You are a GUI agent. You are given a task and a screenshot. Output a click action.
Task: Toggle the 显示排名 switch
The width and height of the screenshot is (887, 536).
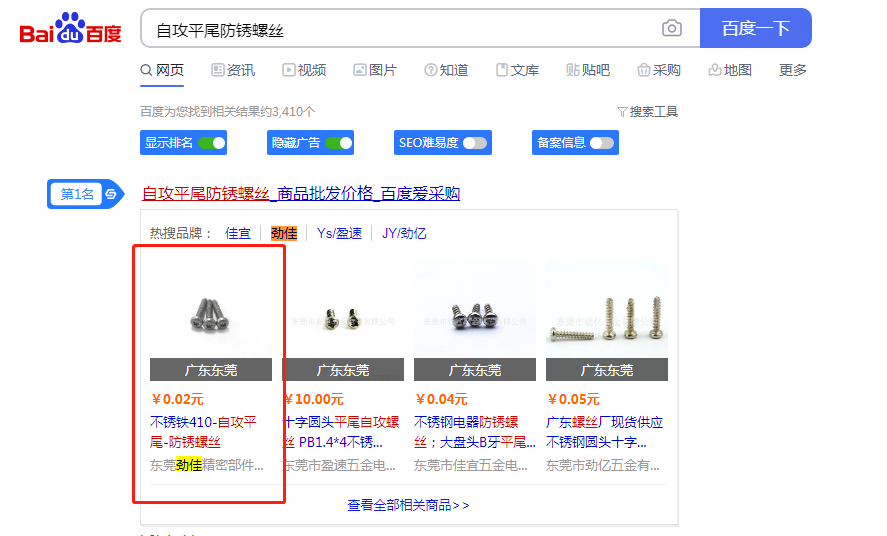(x=212, y=142)
